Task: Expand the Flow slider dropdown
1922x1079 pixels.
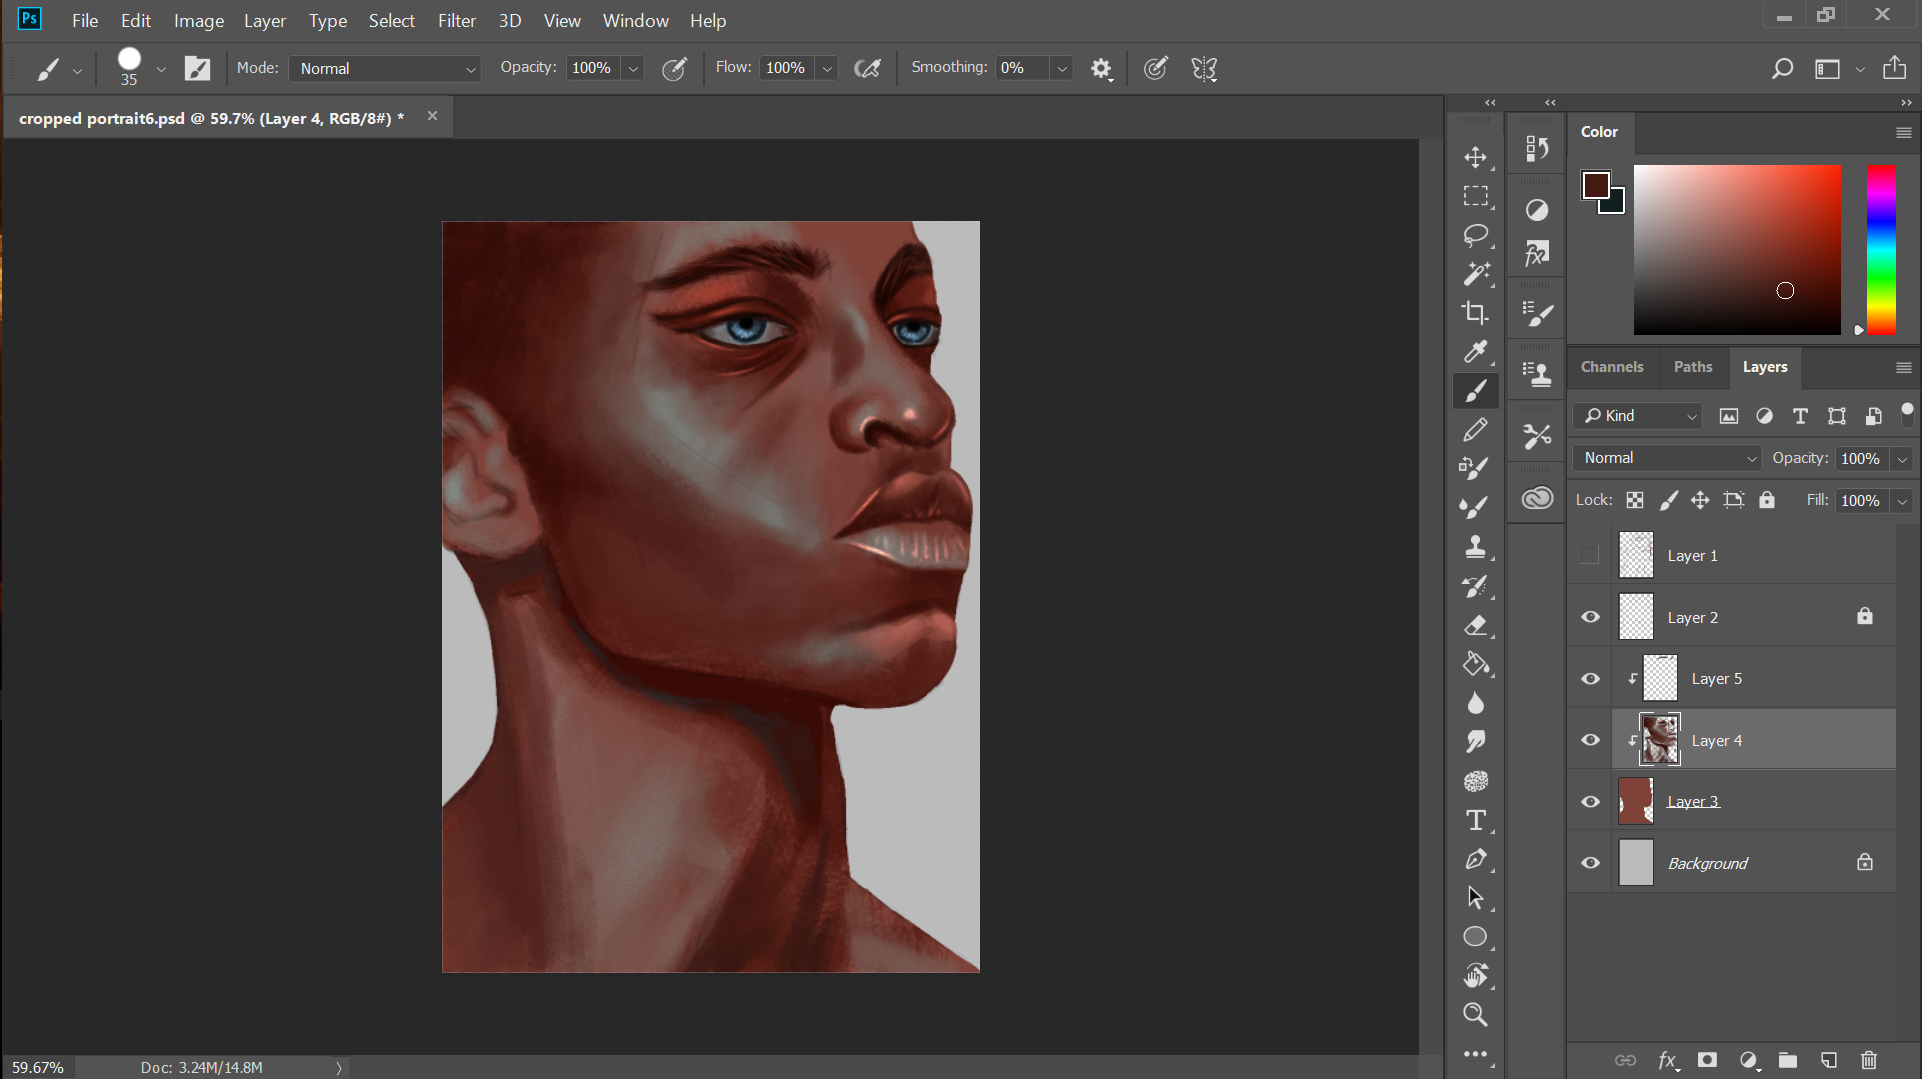Action: click(x=827, y=68)
